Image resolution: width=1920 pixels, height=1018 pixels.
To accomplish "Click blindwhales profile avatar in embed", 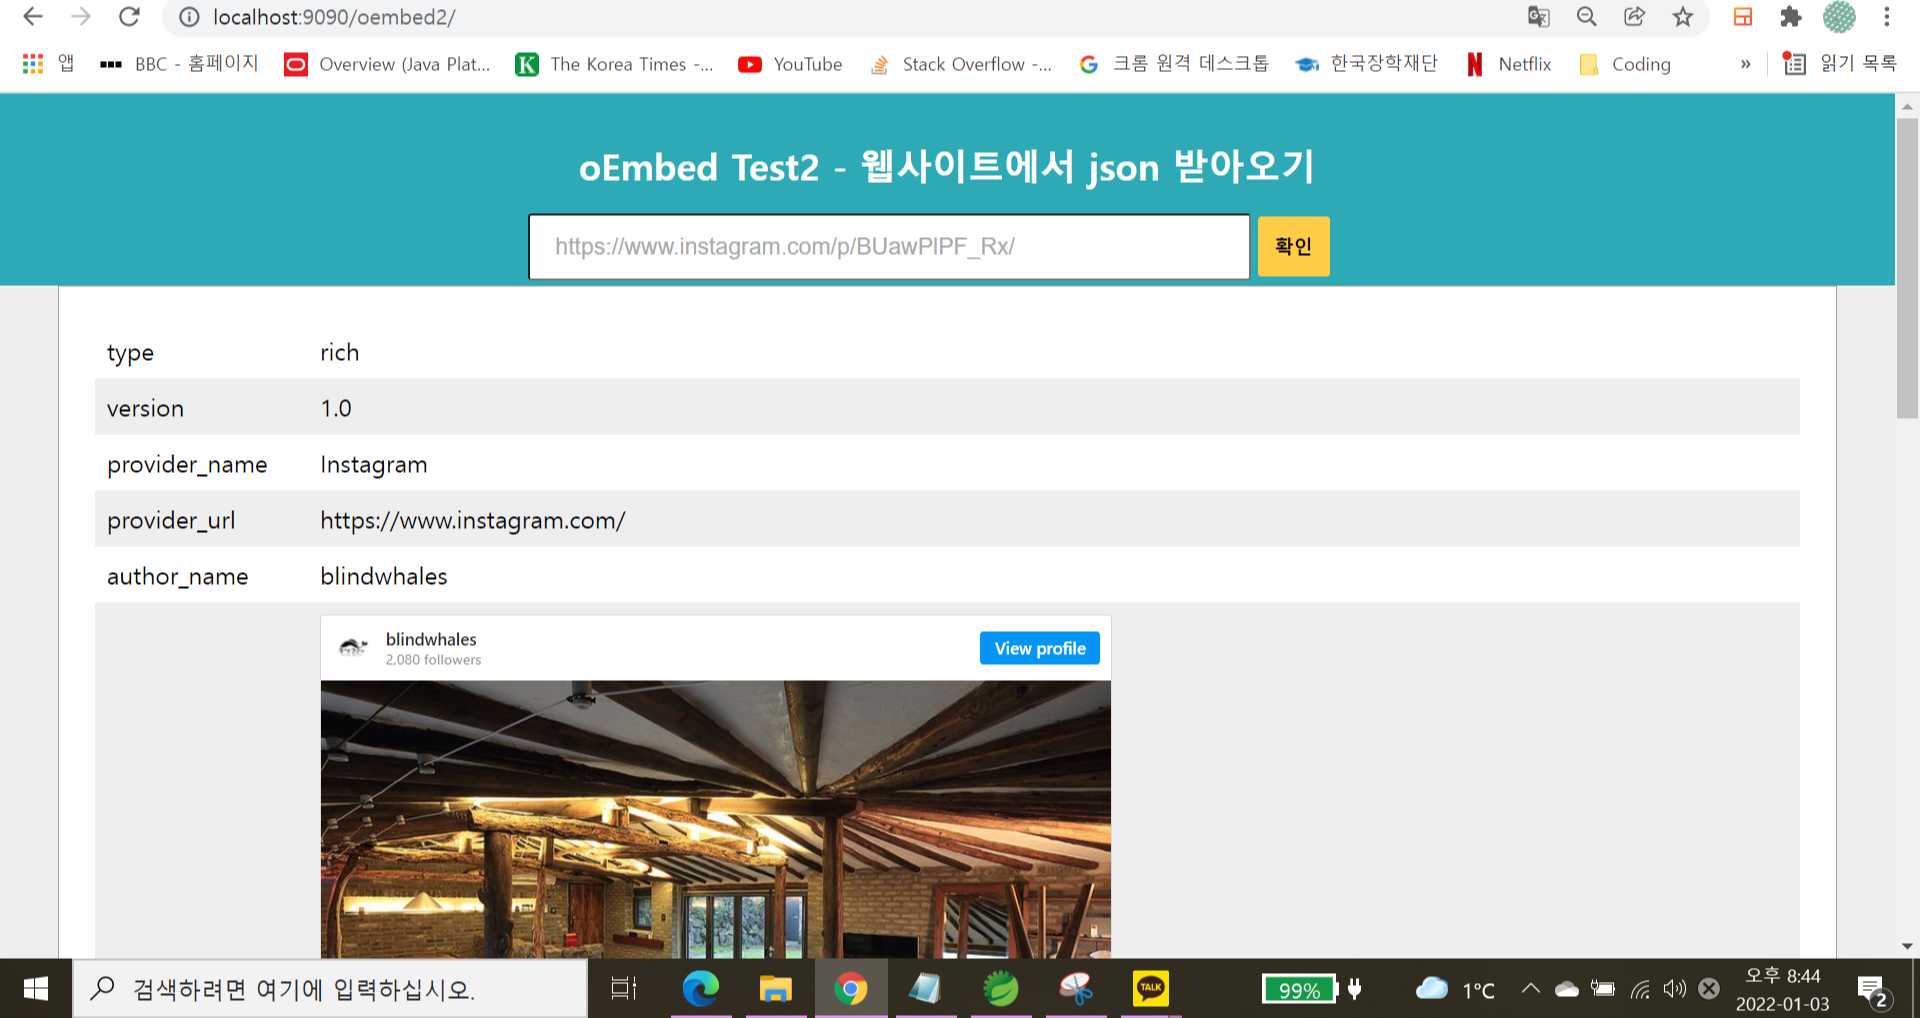I will coord(353,647).
